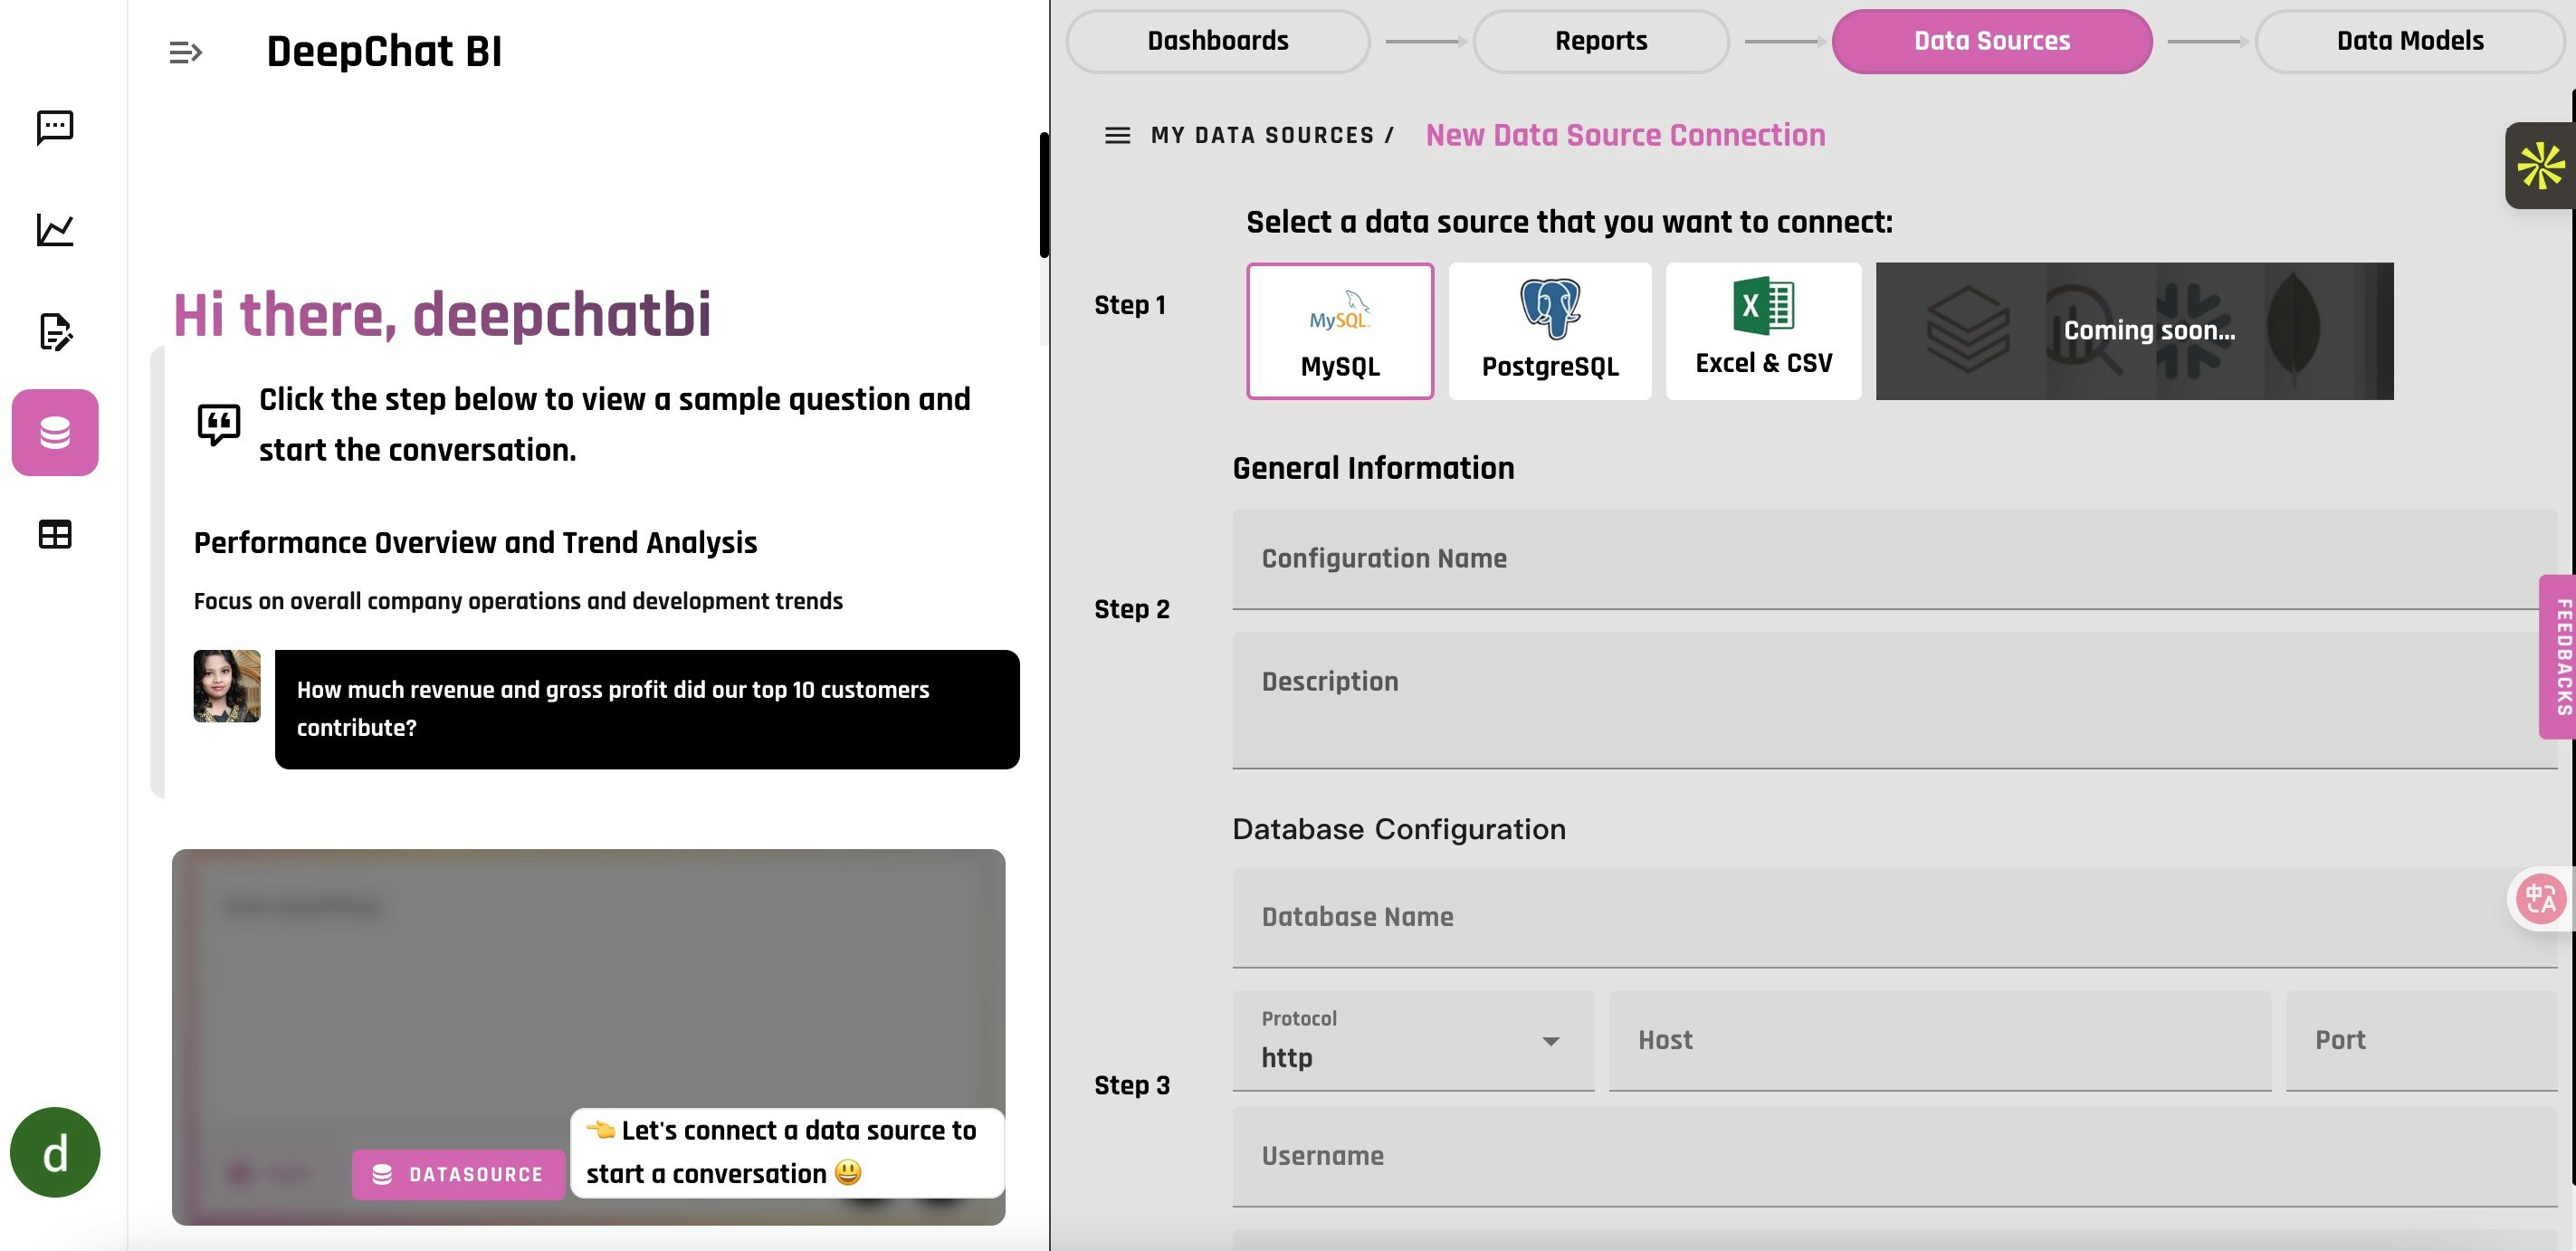2576x1251 pixels.
Task: Pick the Excel & CSV source option
Action: coord(1763,331)
